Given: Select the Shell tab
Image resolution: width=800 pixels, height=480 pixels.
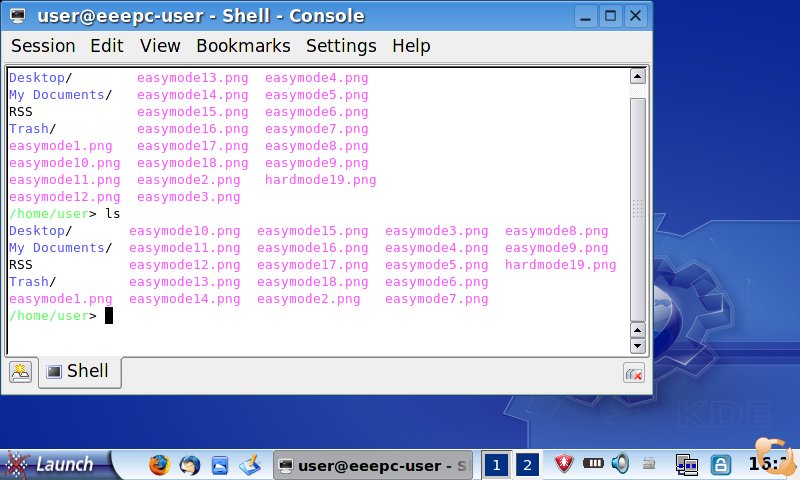Looking at the screenshot, I should coord(78,372).
